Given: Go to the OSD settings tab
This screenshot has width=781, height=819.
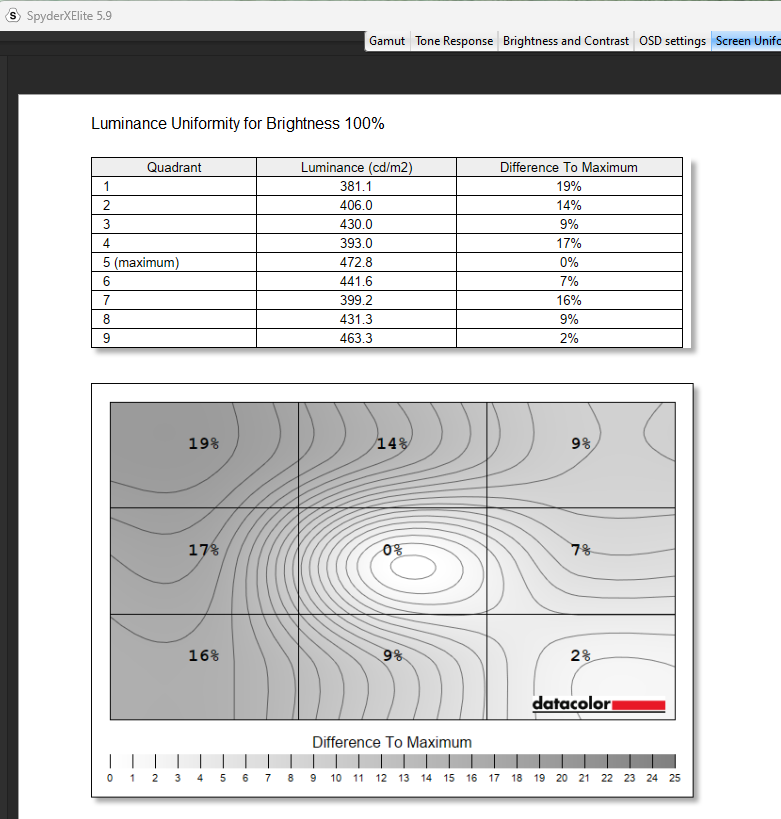Looking at the screenshot, I should (x=672, y=41).
